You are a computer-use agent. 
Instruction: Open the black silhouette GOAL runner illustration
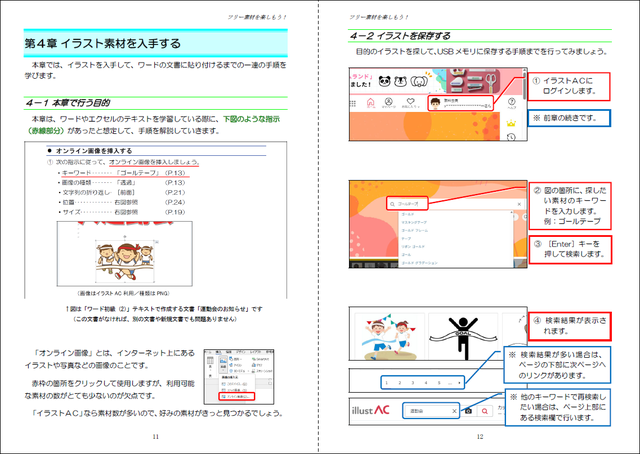click(463, 336)
